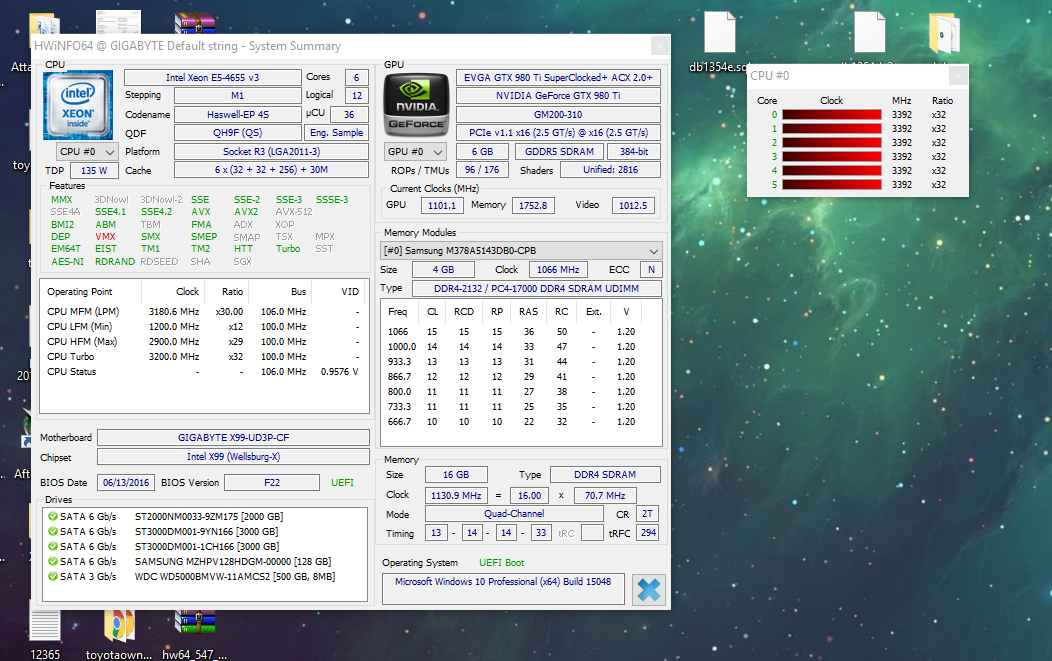The width and height of the screenshot is (1052, 661).
Task: Click status icon for ST3000DM001-9YN166 drive
Action: click(52, 531)
